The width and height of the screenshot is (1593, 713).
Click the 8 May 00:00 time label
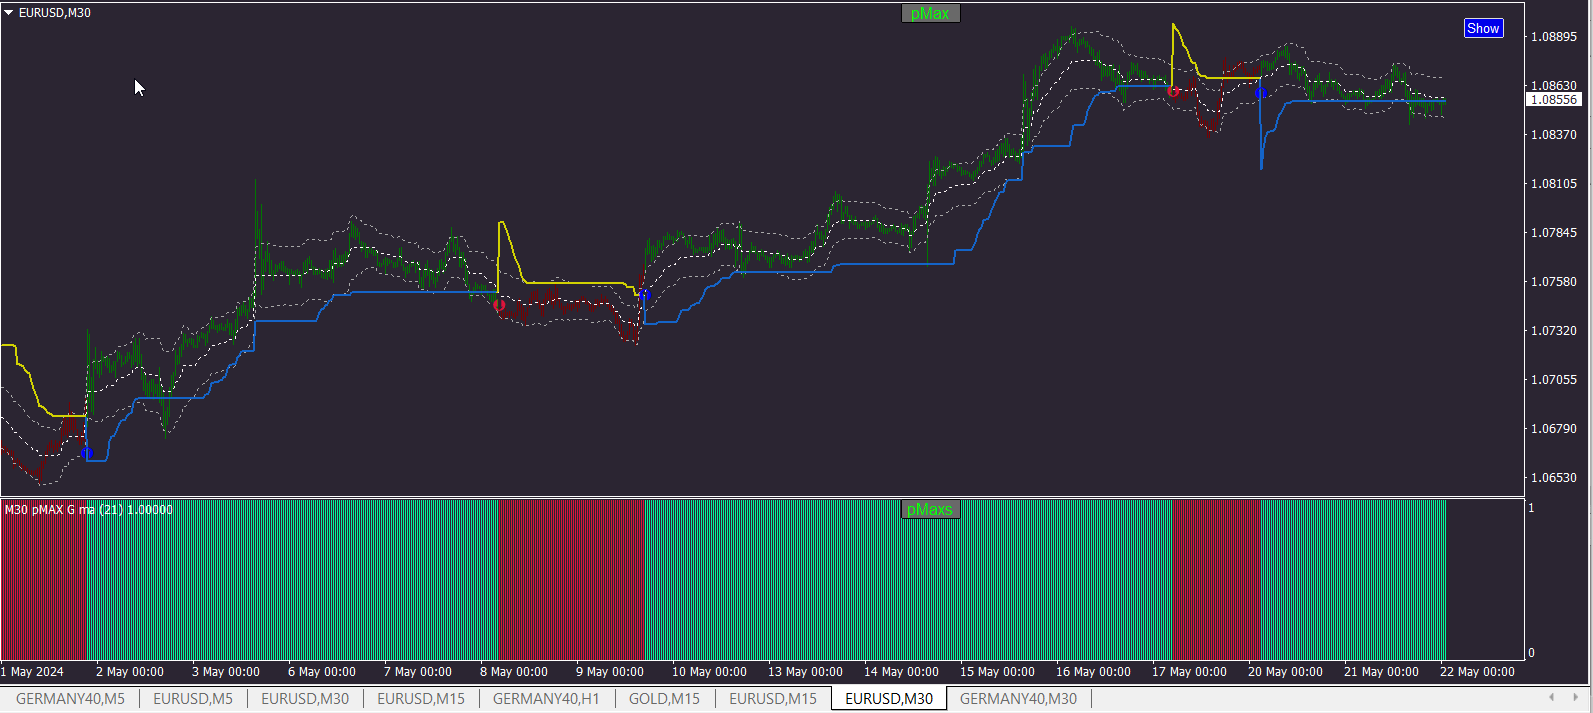tap(513, 672)
